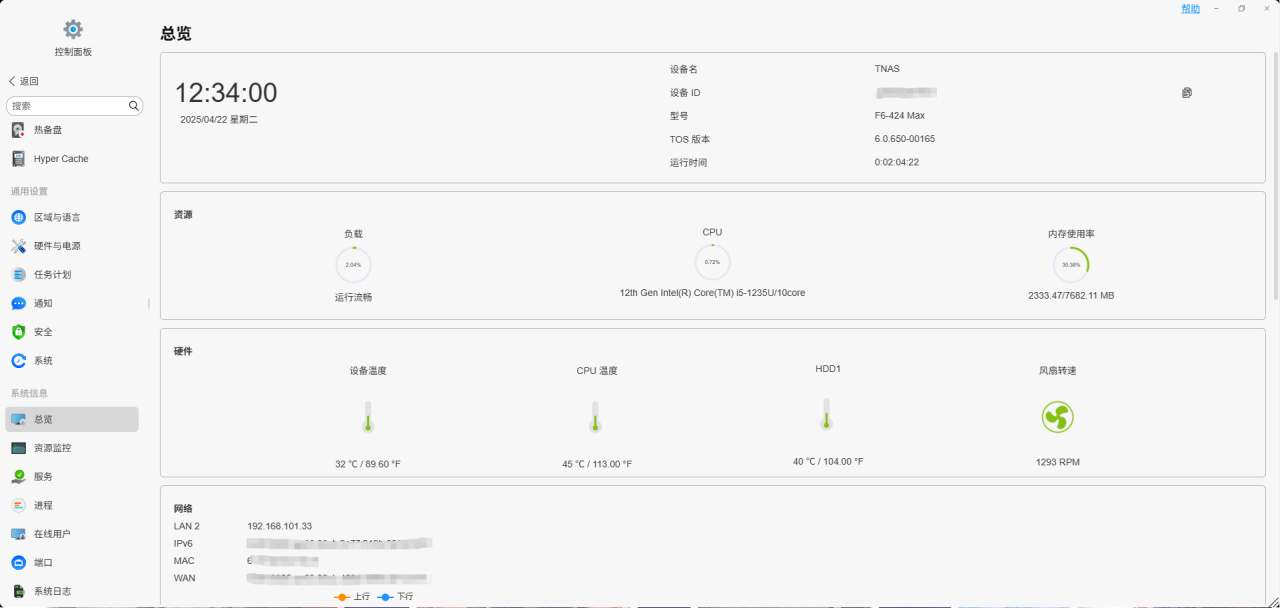
Task: Select 区域与语言 menu label
Action: click(57, 217)
